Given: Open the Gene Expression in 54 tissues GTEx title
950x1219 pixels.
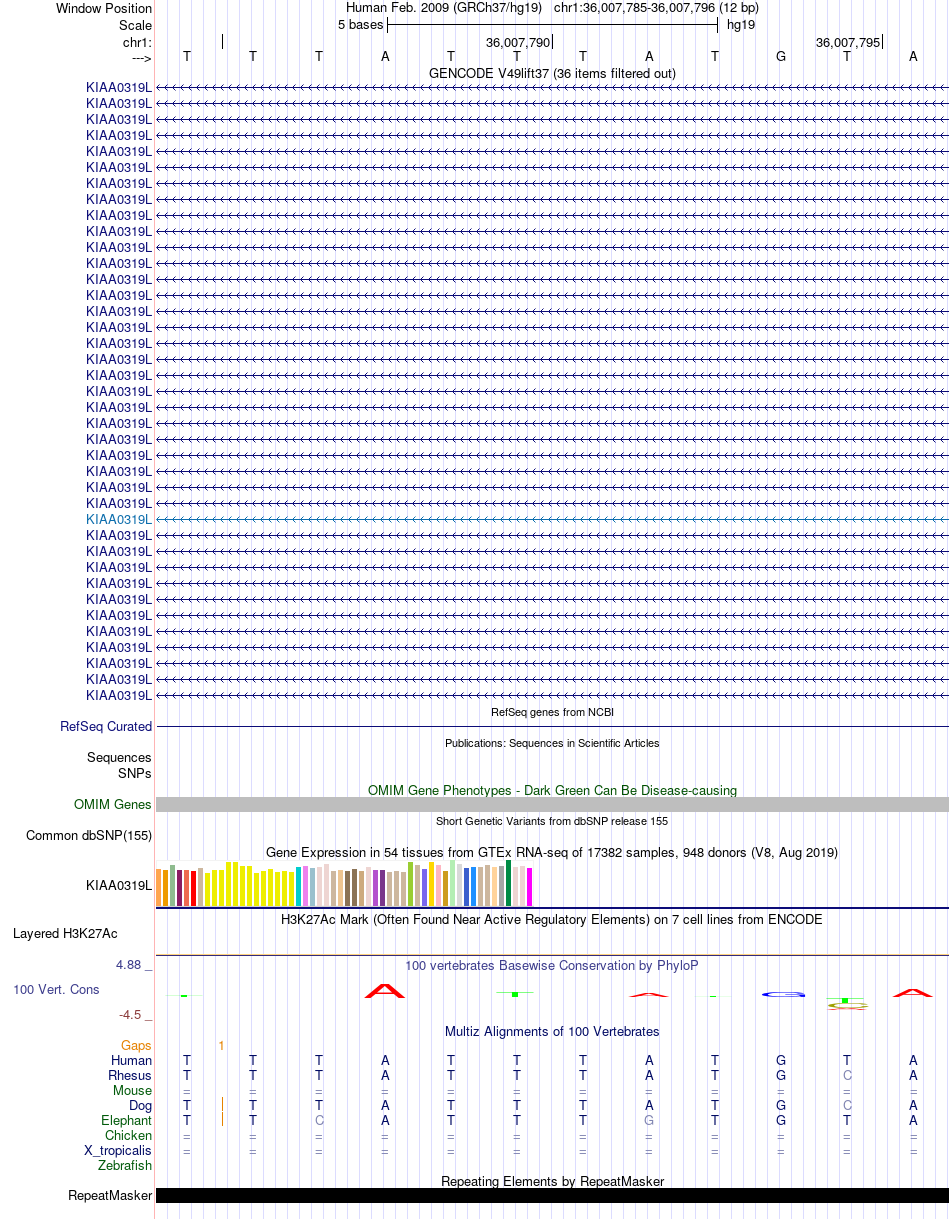Looking at the screenshot, I should point(552,852).
